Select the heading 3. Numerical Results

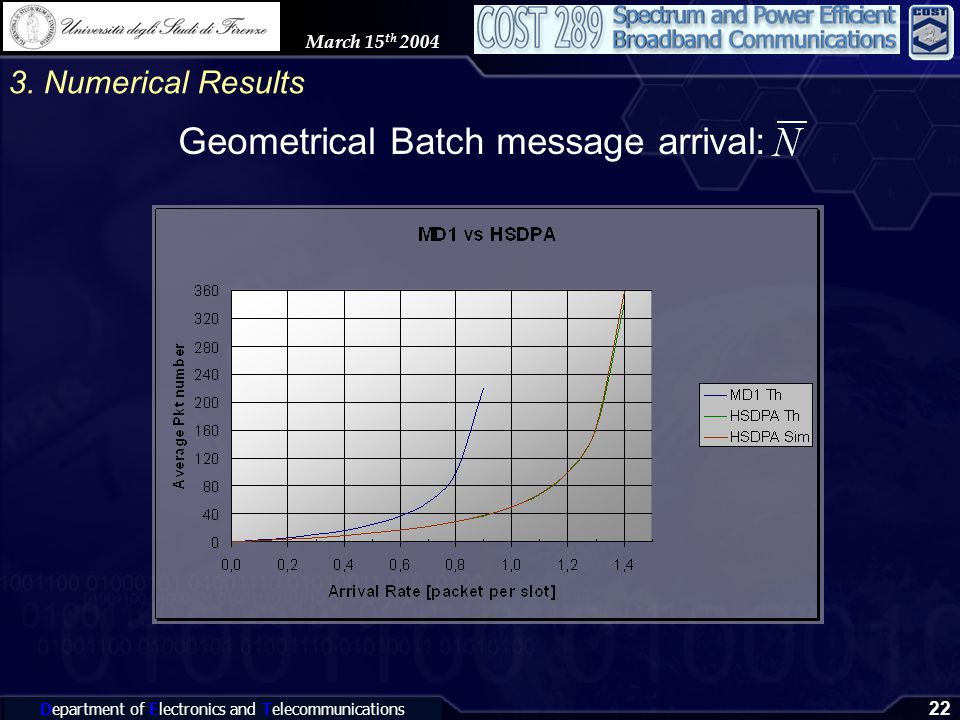[x=157, y=83]
